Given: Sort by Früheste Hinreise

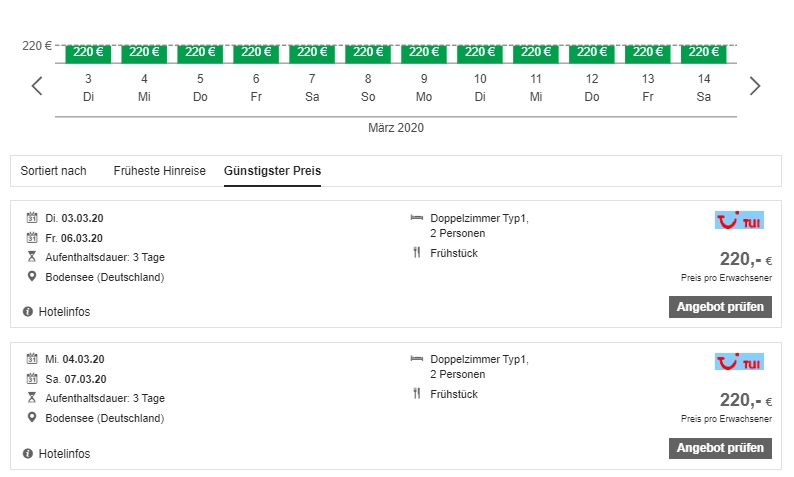Looking at the screenshot, I should tap(159, 171).
